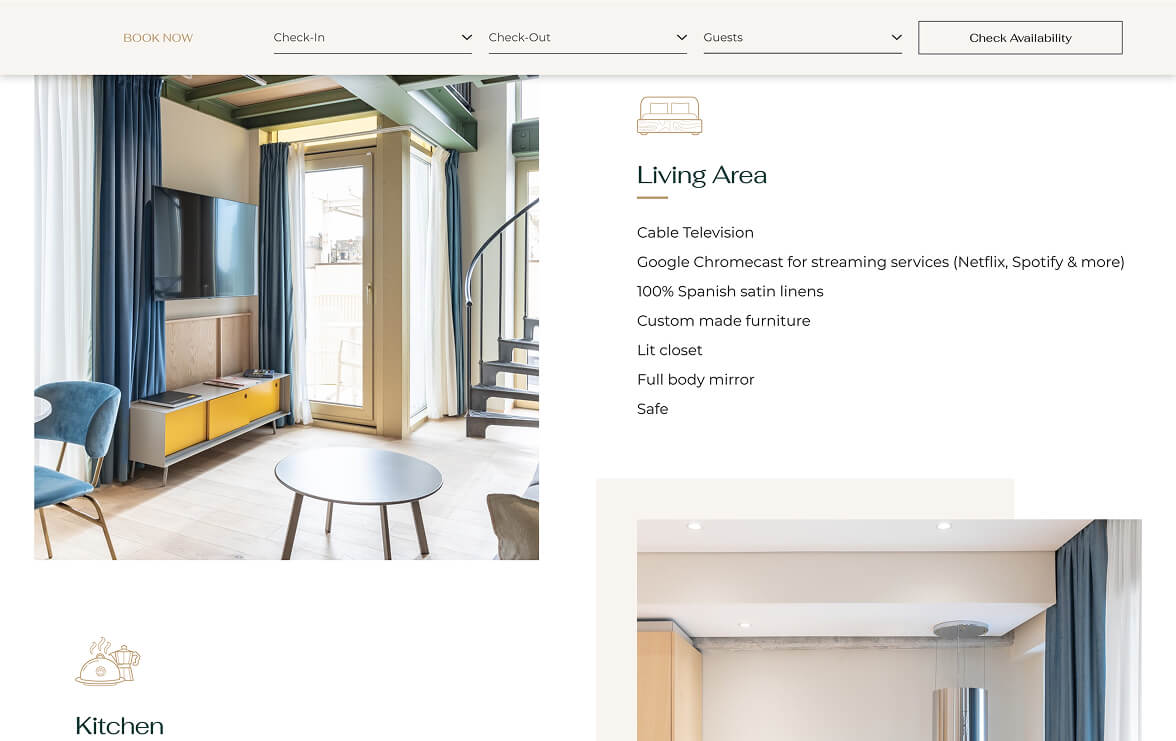This screenshot has height=741, width=1176.
Task: Click the chevron arrow in the Check-Out field
Action: pos(681,38)
